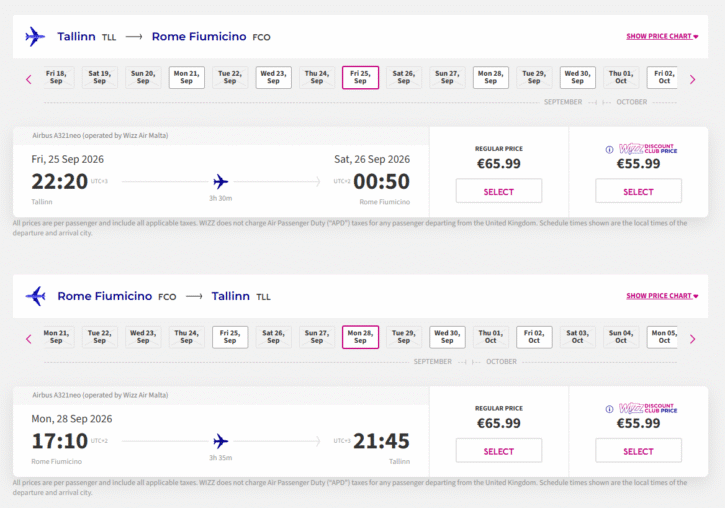Click info icon beside return WIZZ Discount Club price
The height and width of the screenshot is (508, 725).
610,408
